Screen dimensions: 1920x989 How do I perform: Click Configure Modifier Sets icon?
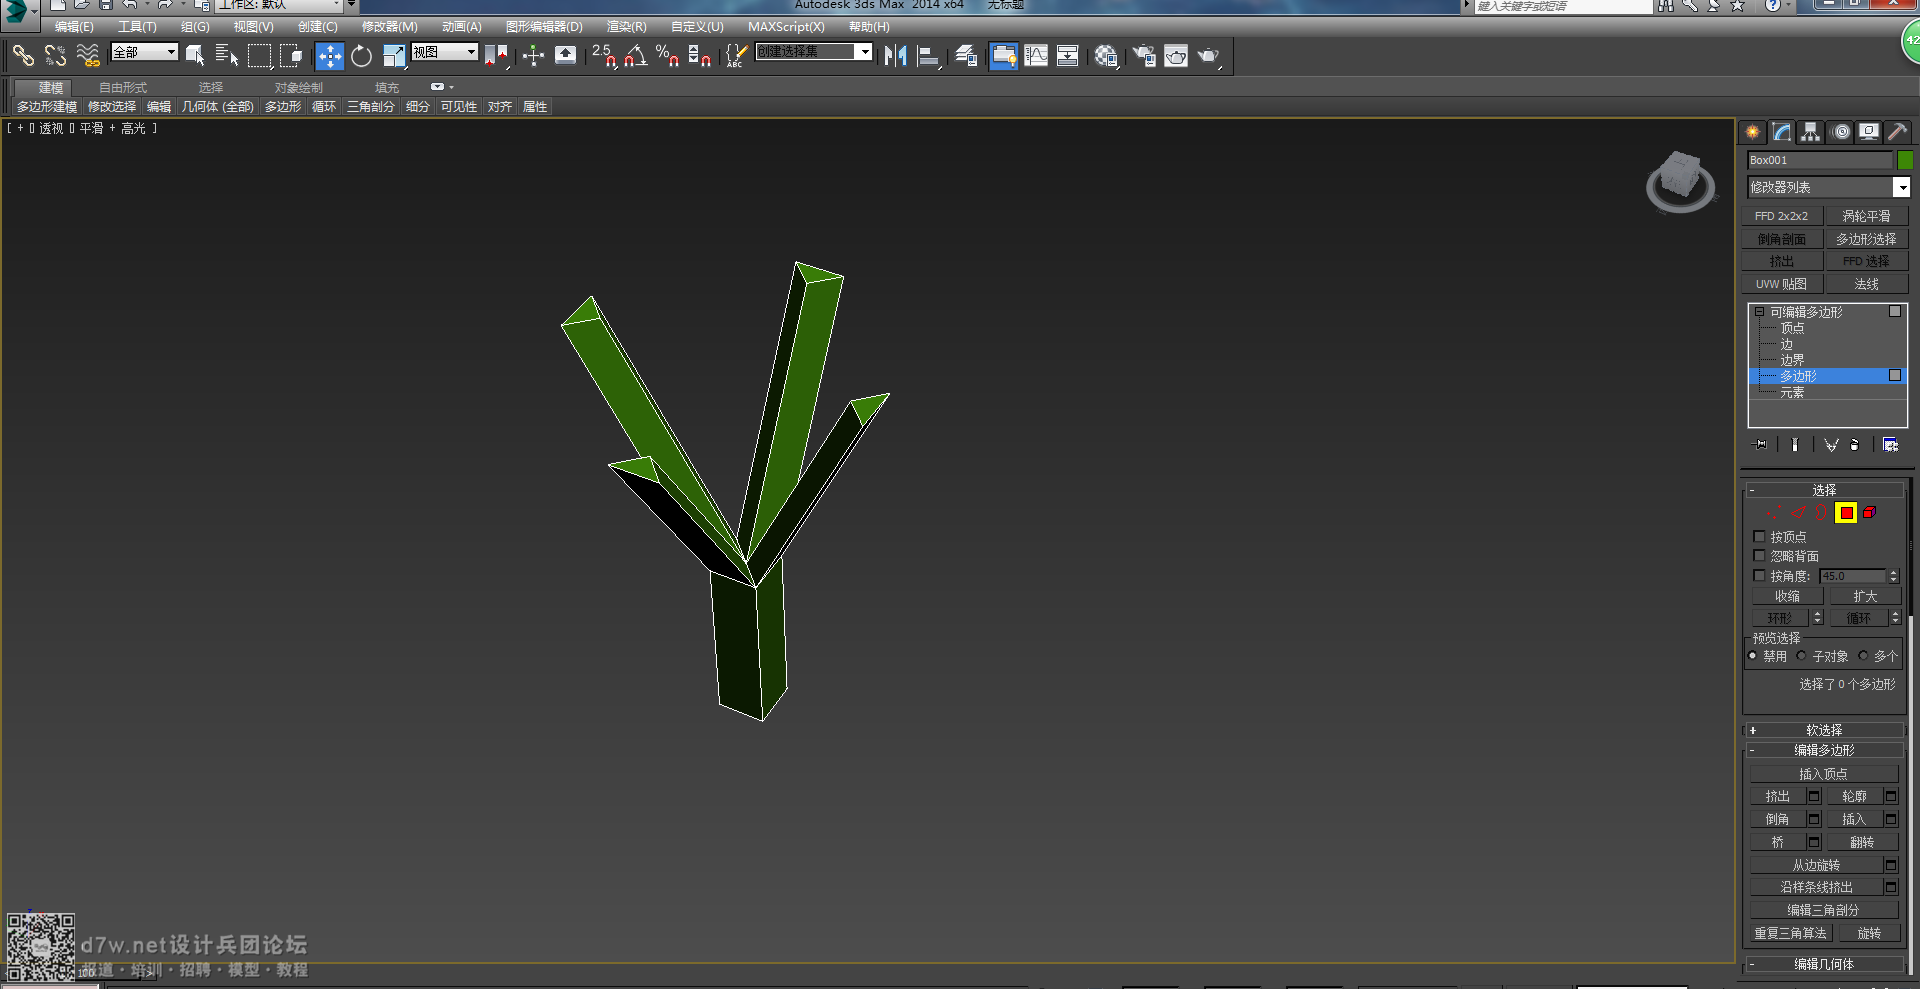click(1890, 445)
